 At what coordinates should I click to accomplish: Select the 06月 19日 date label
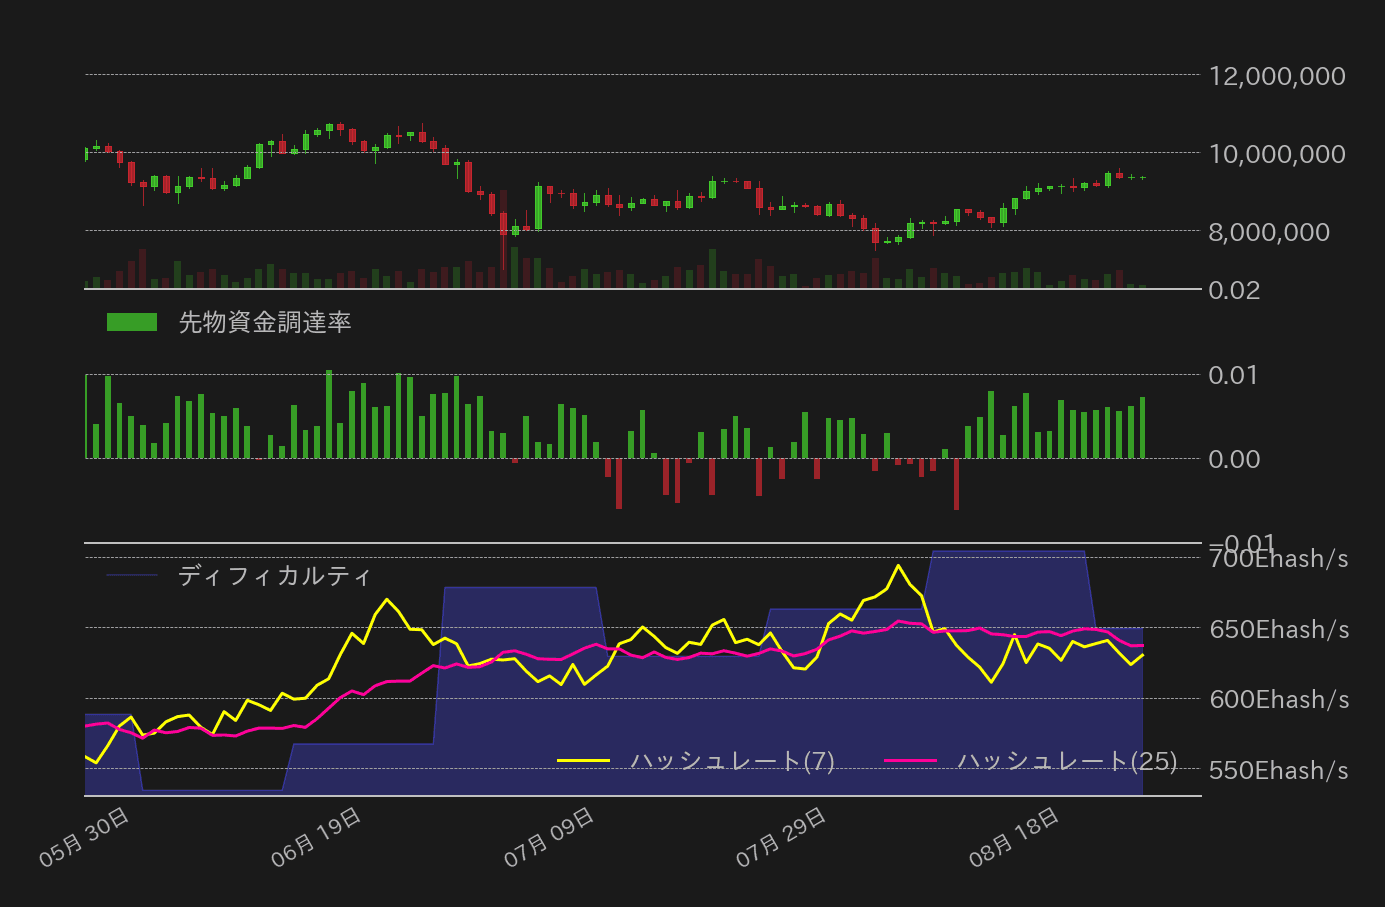click(x=316, y=837)
